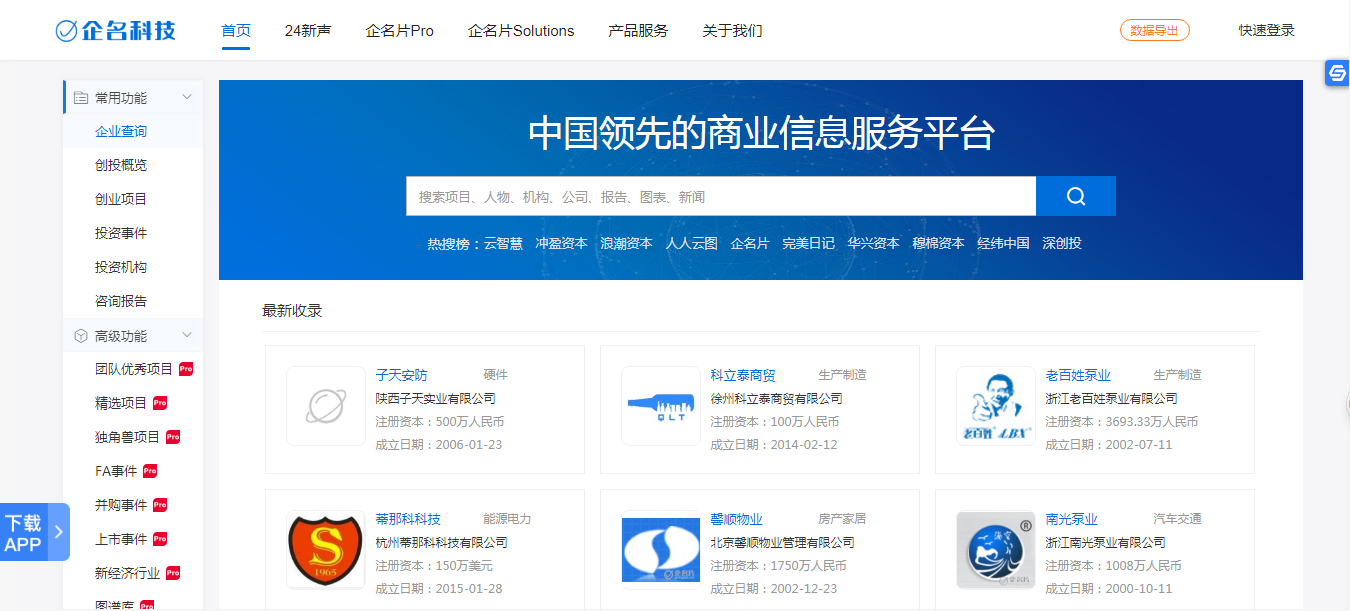Click the 数据导出 button
Viewport: 1350px width, 611px height.
[x=1155, y=30]
